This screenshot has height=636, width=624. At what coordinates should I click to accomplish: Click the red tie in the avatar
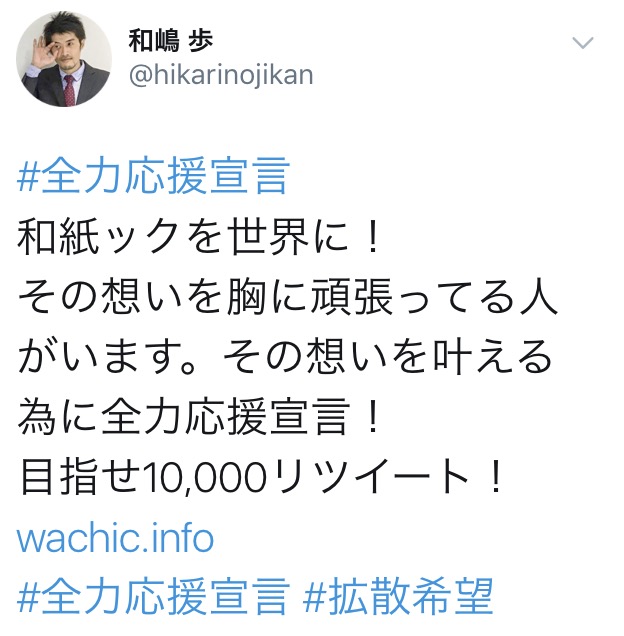69,89
